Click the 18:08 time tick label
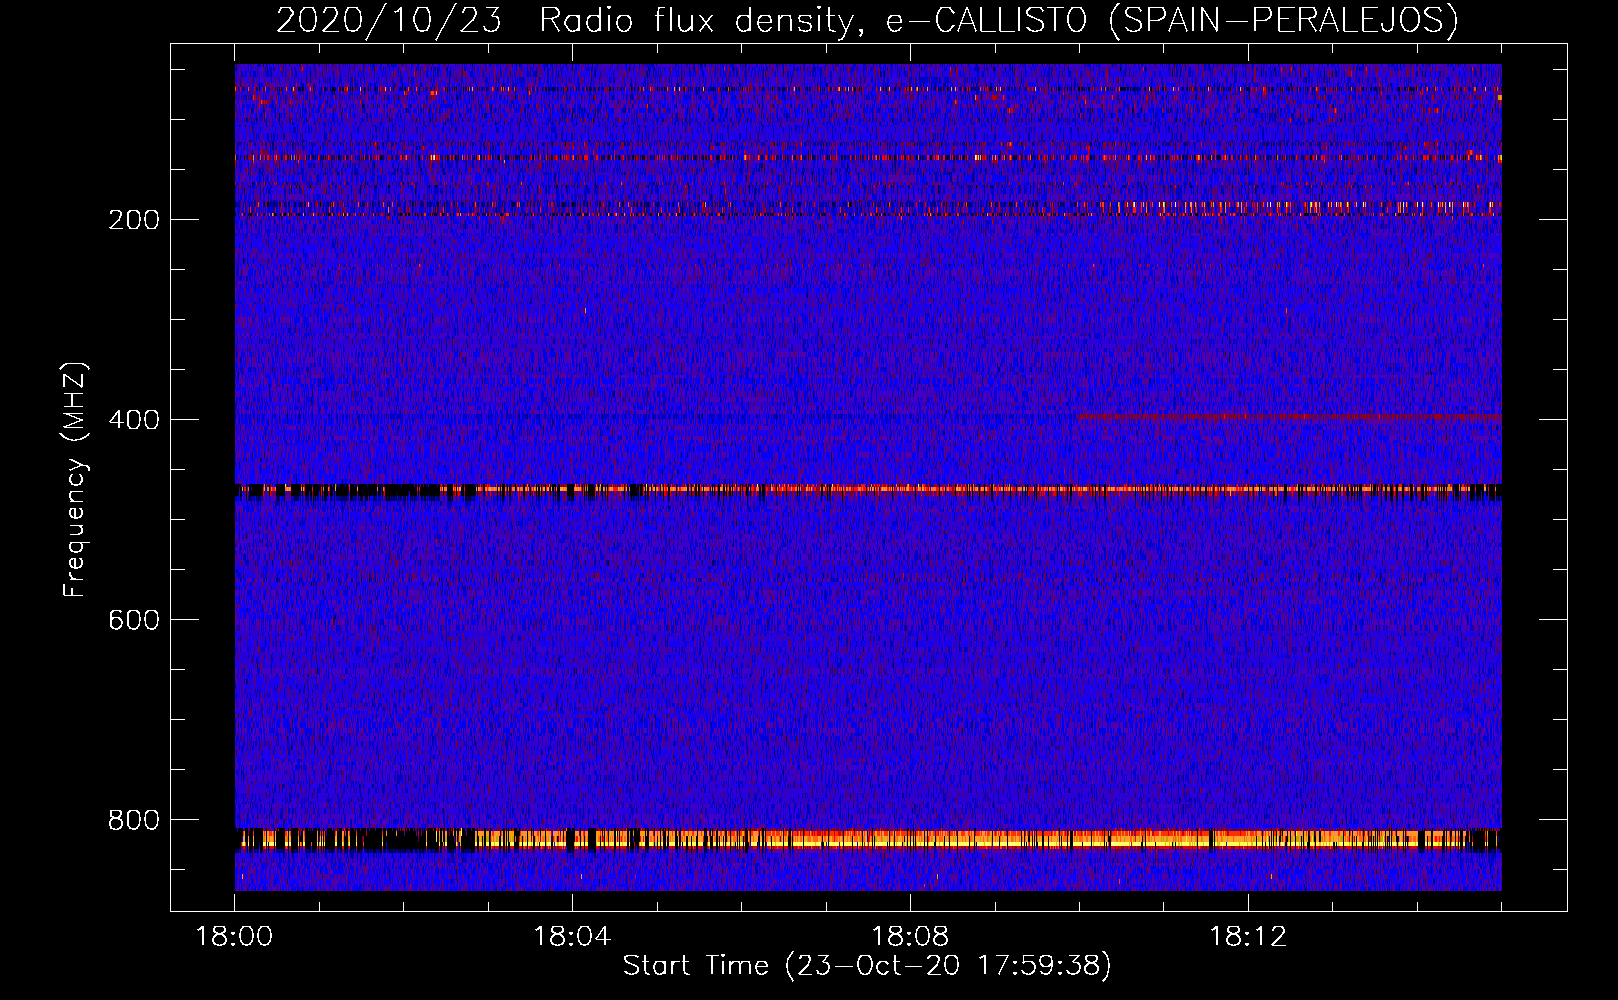Viewport: 1618px width, 1000px height. pyautogui.click(x=910, y=937)
